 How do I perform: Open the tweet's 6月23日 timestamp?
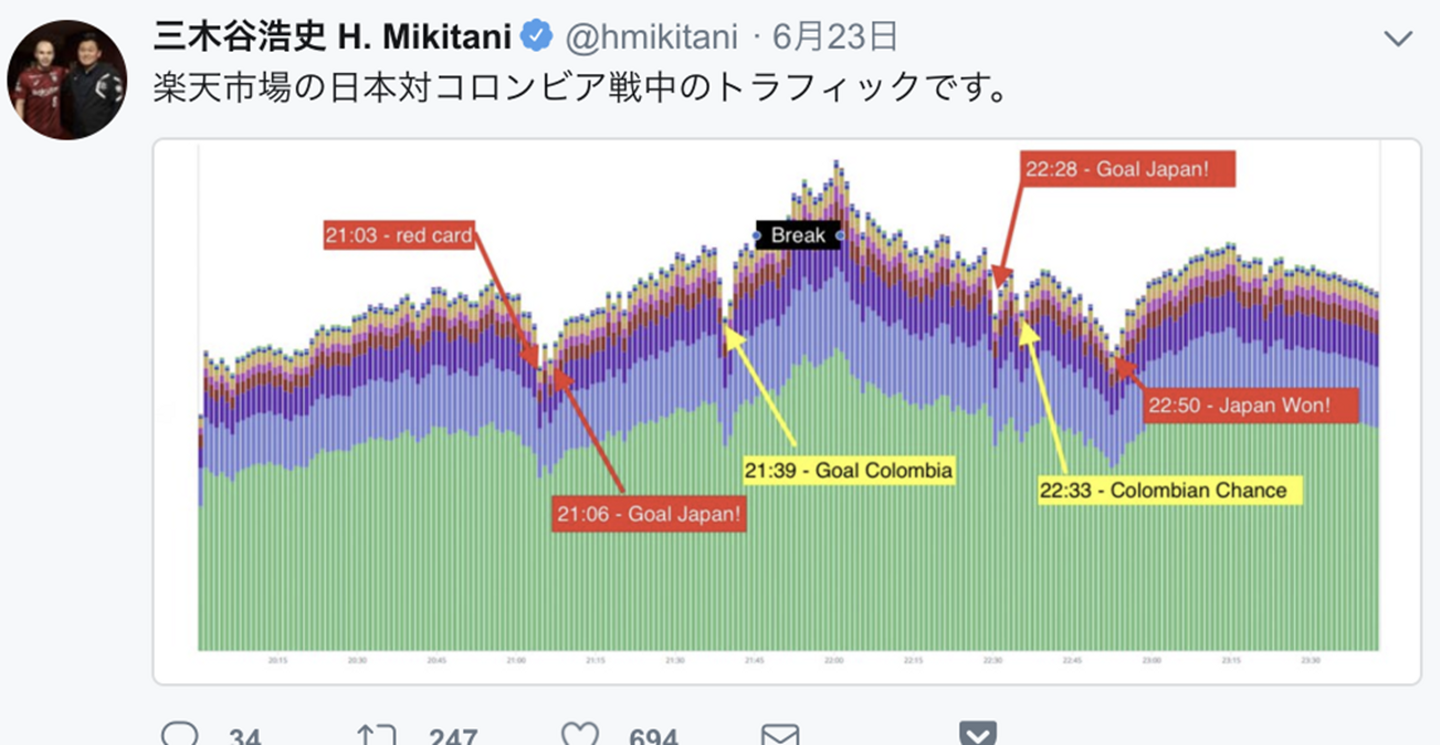click(x=835, y=38)
